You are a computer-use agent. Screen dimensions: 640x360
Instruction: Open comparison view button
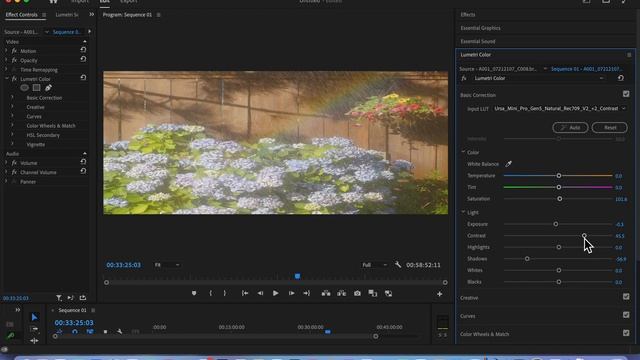click(x=373, y=293)
